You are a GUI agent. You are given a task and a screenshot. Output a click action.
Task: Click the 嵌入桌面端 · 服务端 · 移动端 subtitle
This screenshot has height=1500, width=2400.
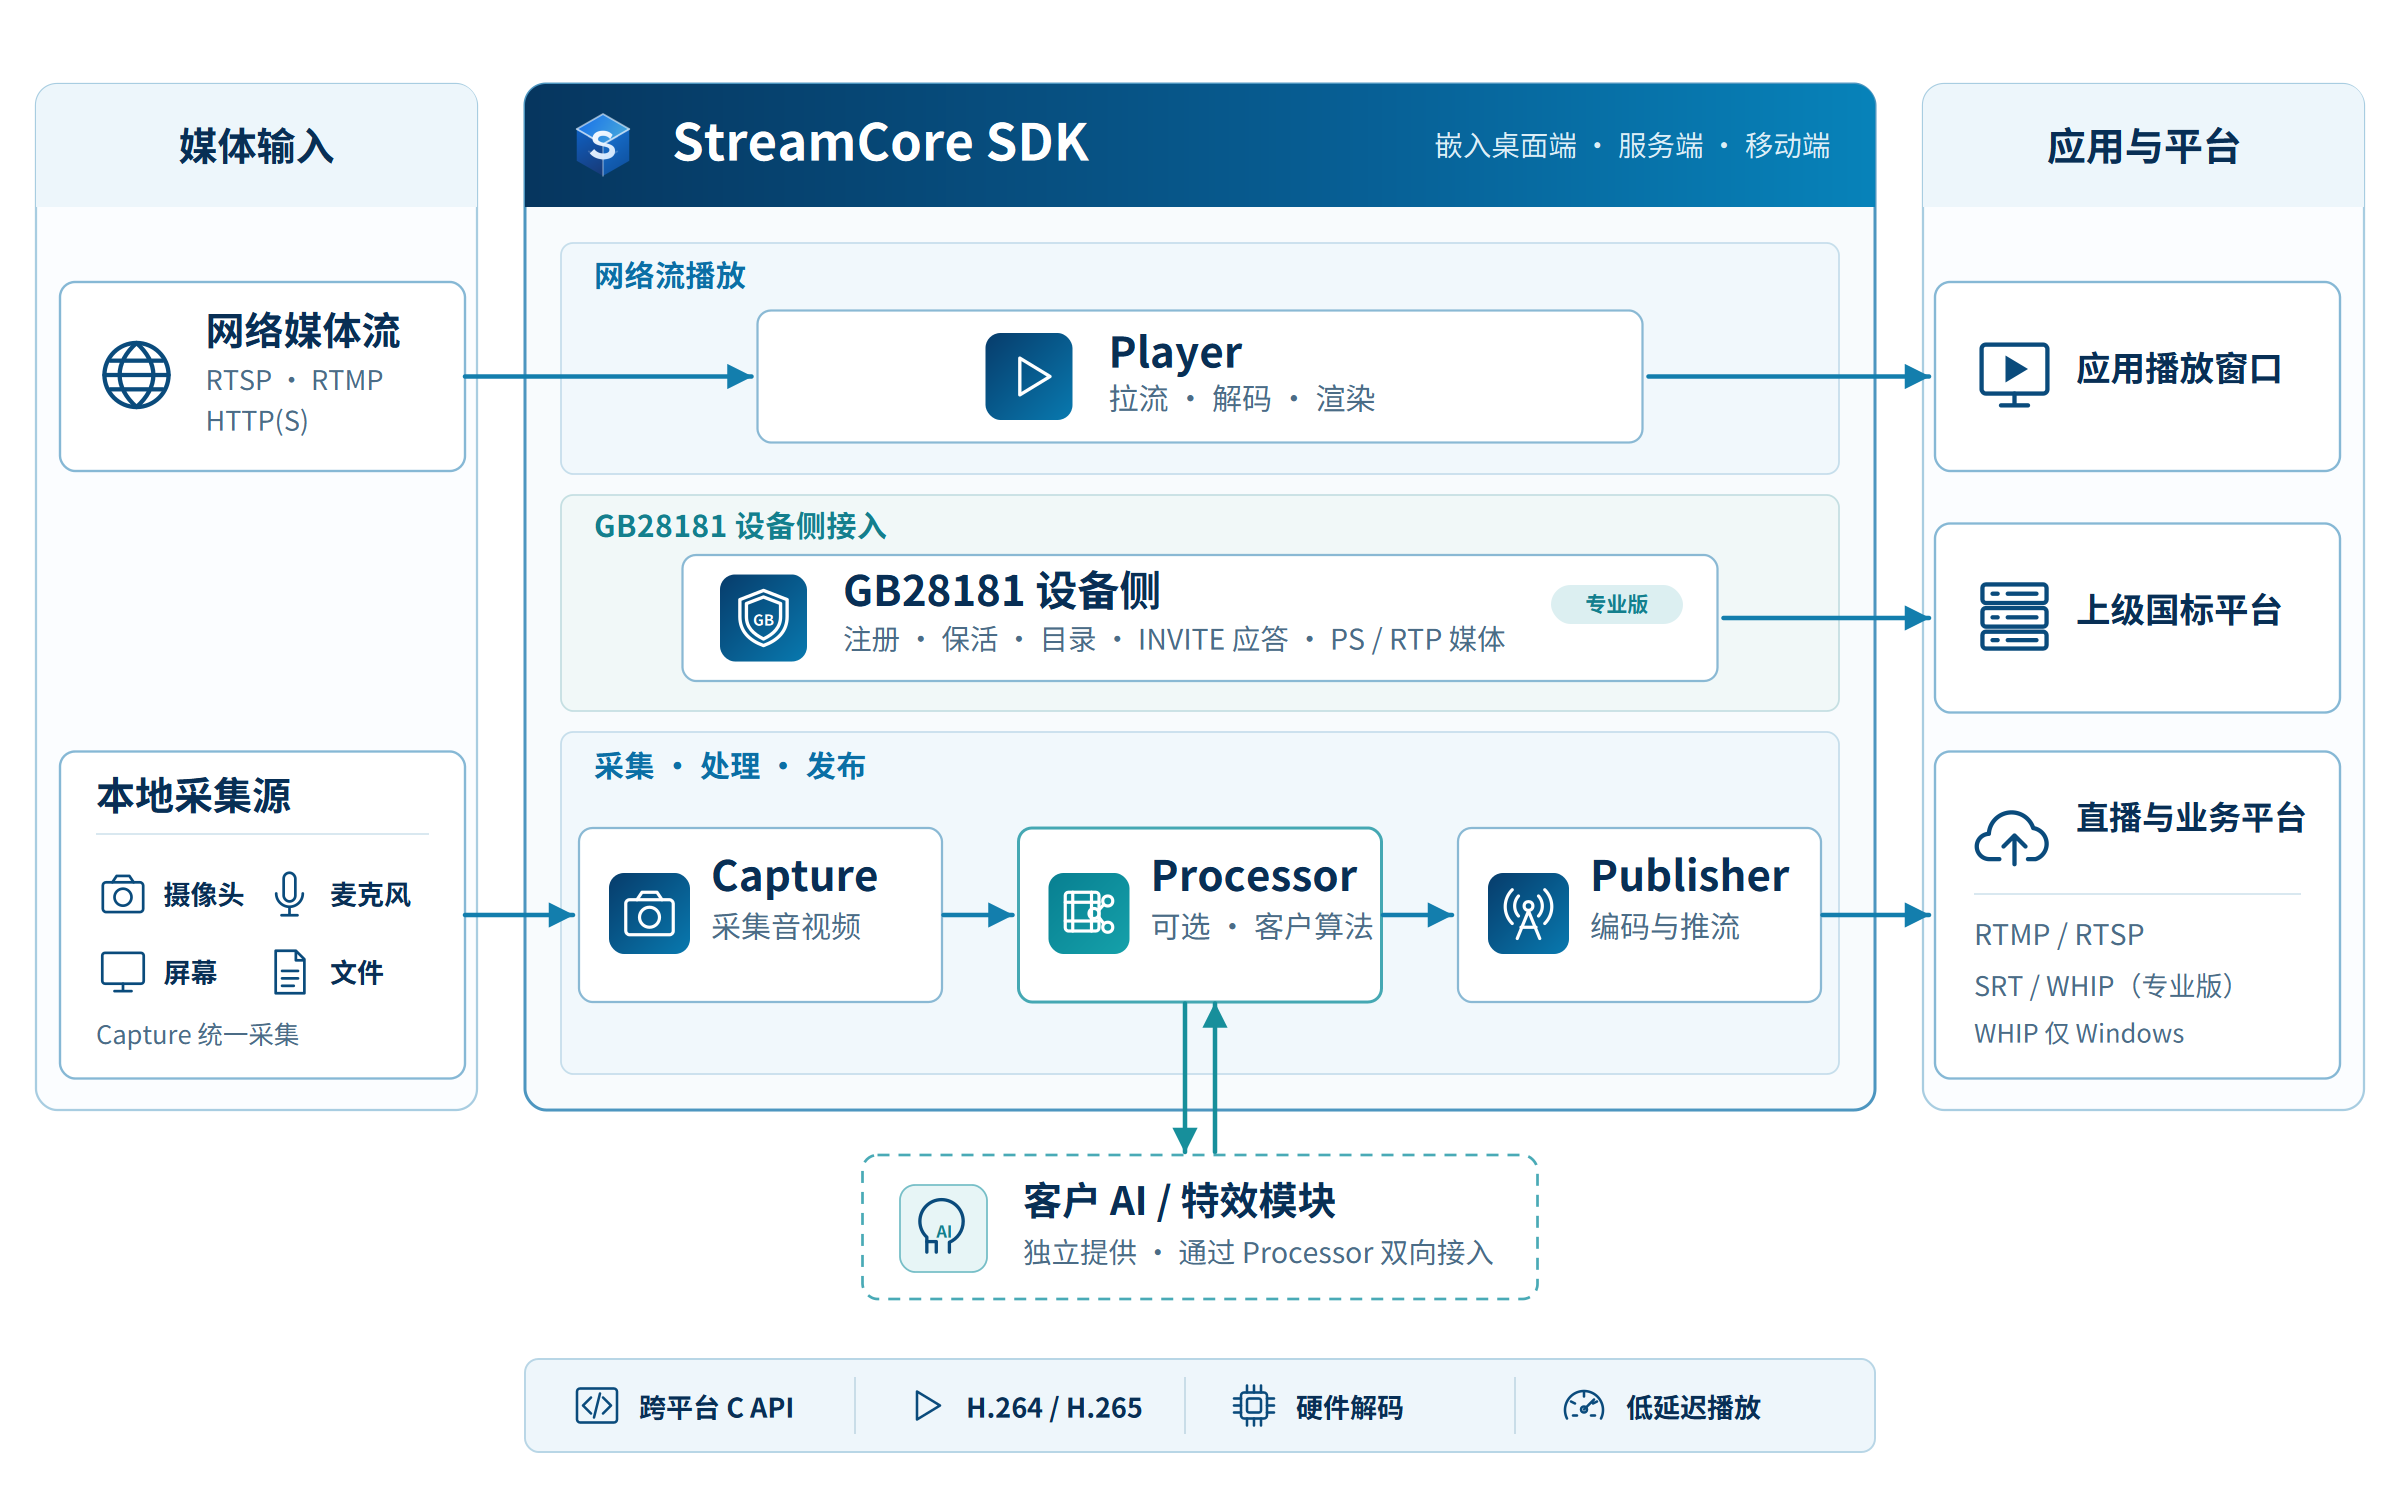click(1632, 146)
